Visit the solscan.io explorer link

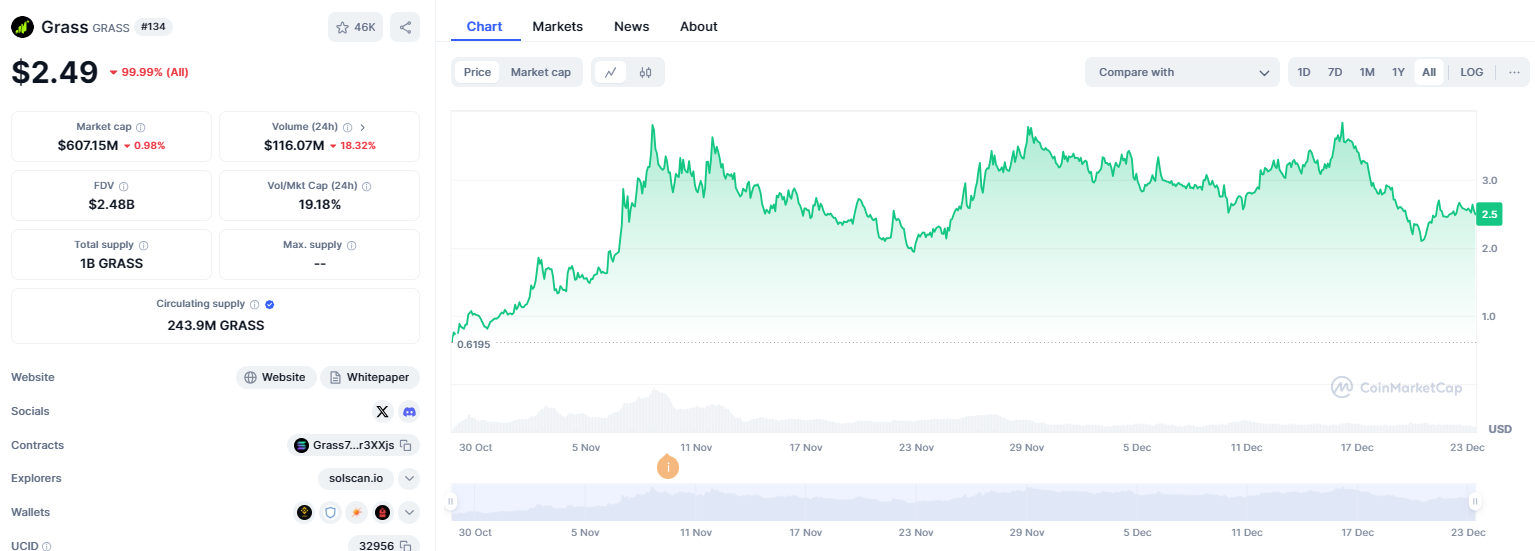click(355, 478)
